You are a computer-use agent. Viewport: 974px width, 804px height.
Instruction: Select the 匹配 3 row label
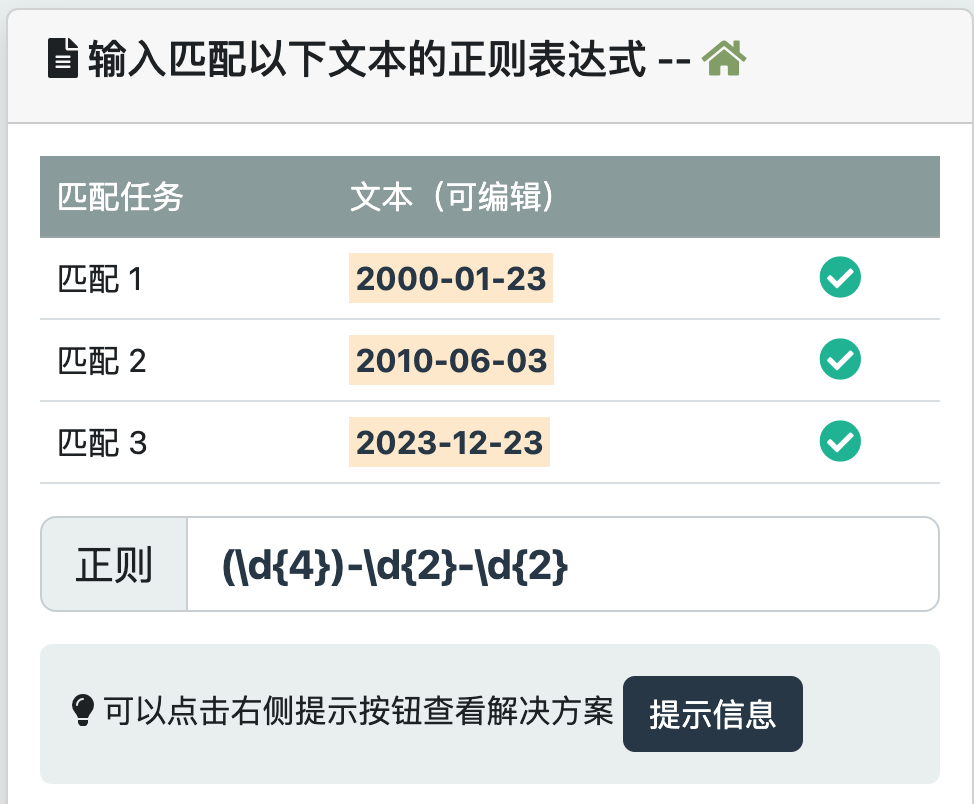(102, 443)
